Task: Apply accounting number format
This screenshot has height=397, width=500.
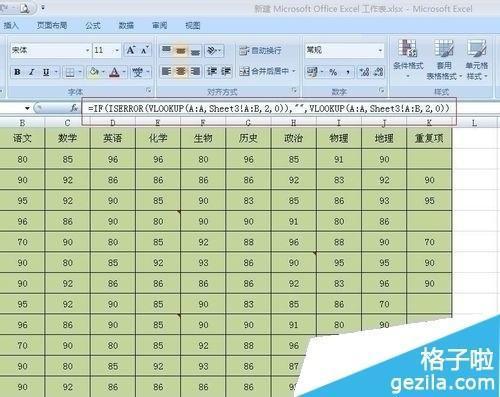Action: (312, 72)
